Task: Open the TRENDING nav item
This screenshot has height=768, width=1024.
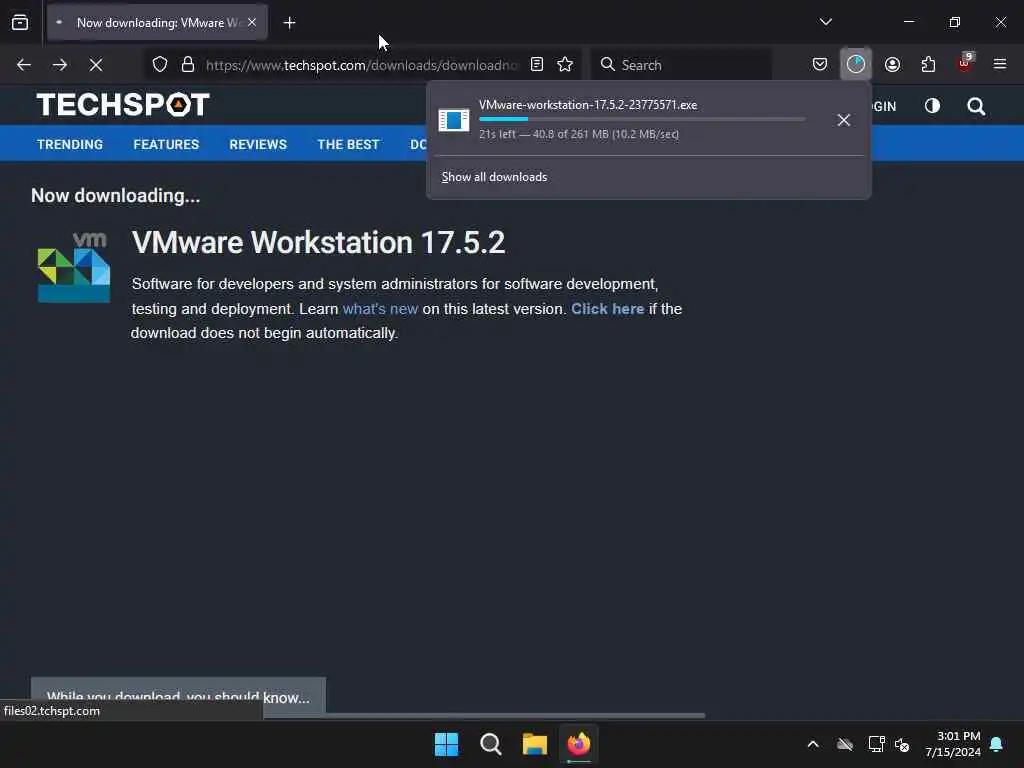Action: coord(70,144)
